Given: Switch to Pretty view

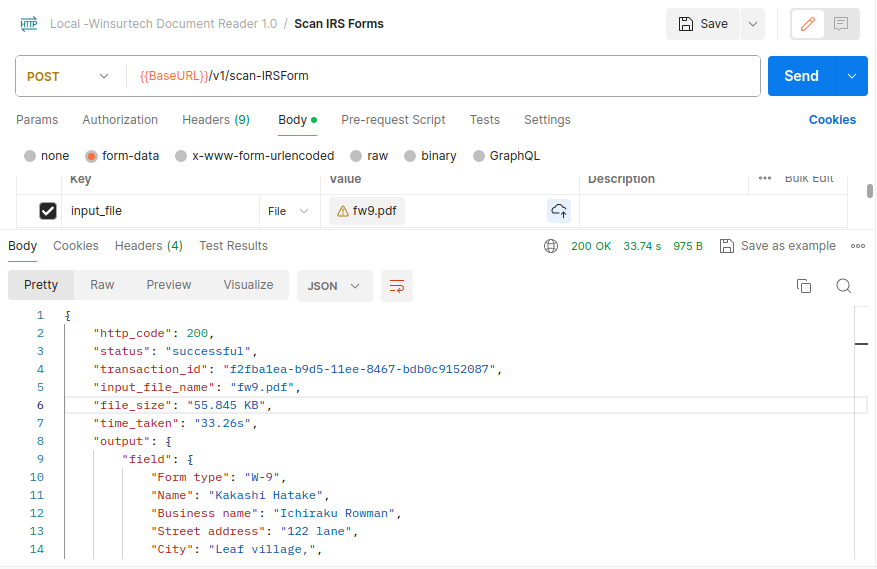Looking at the screenshot, I should (x=41, y=285).
